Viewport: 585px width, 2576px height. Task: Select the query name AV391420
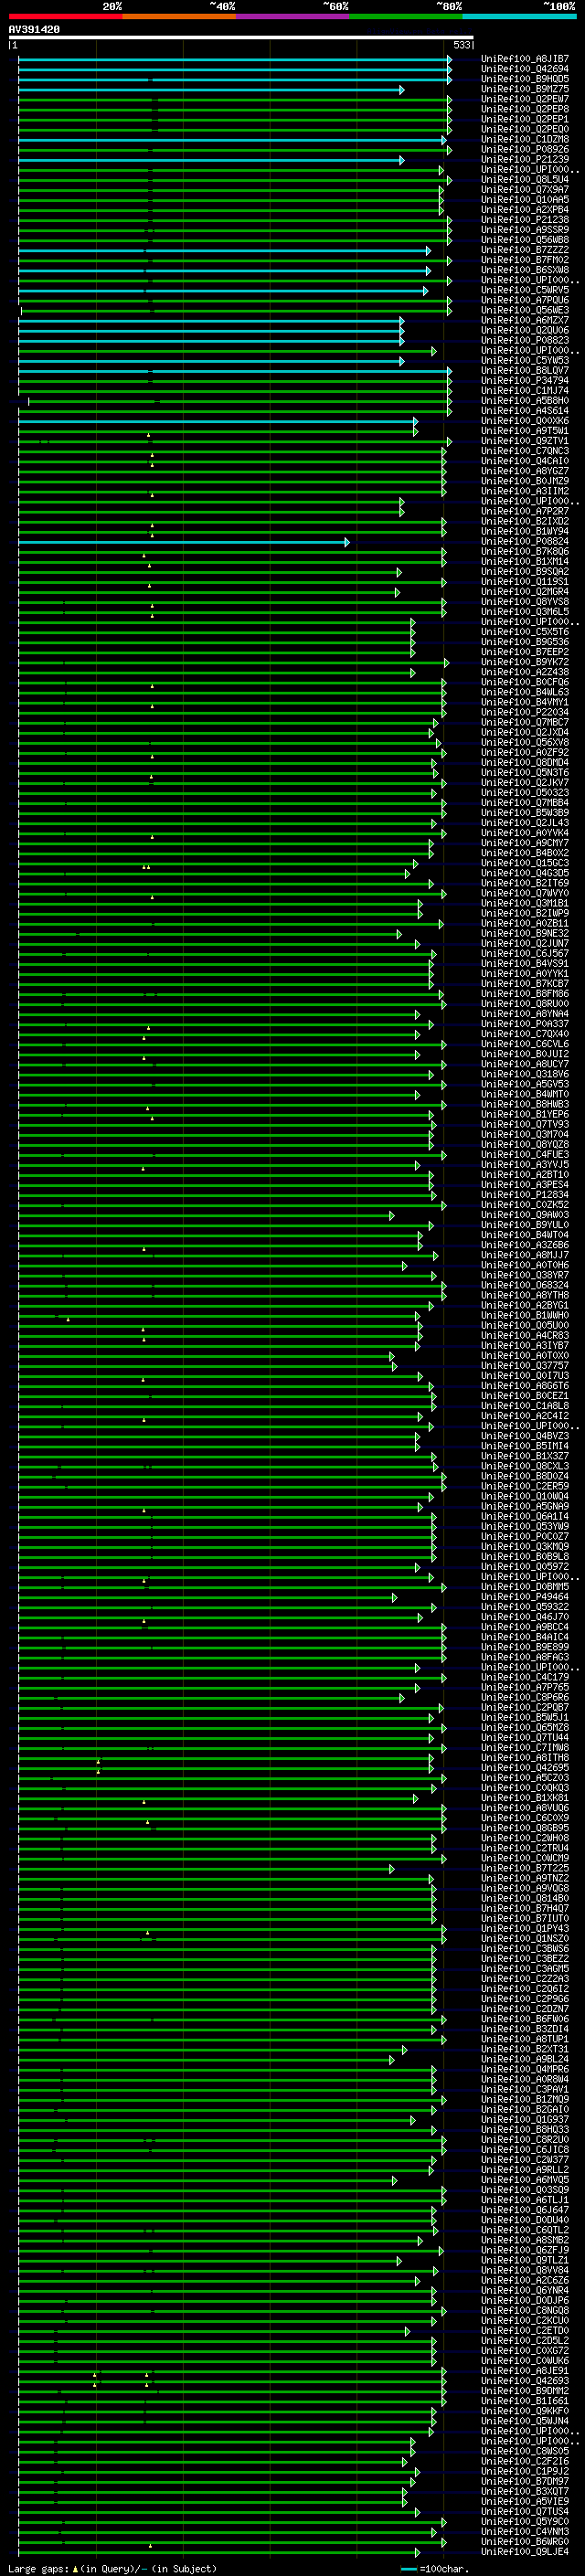coord(34,30)
